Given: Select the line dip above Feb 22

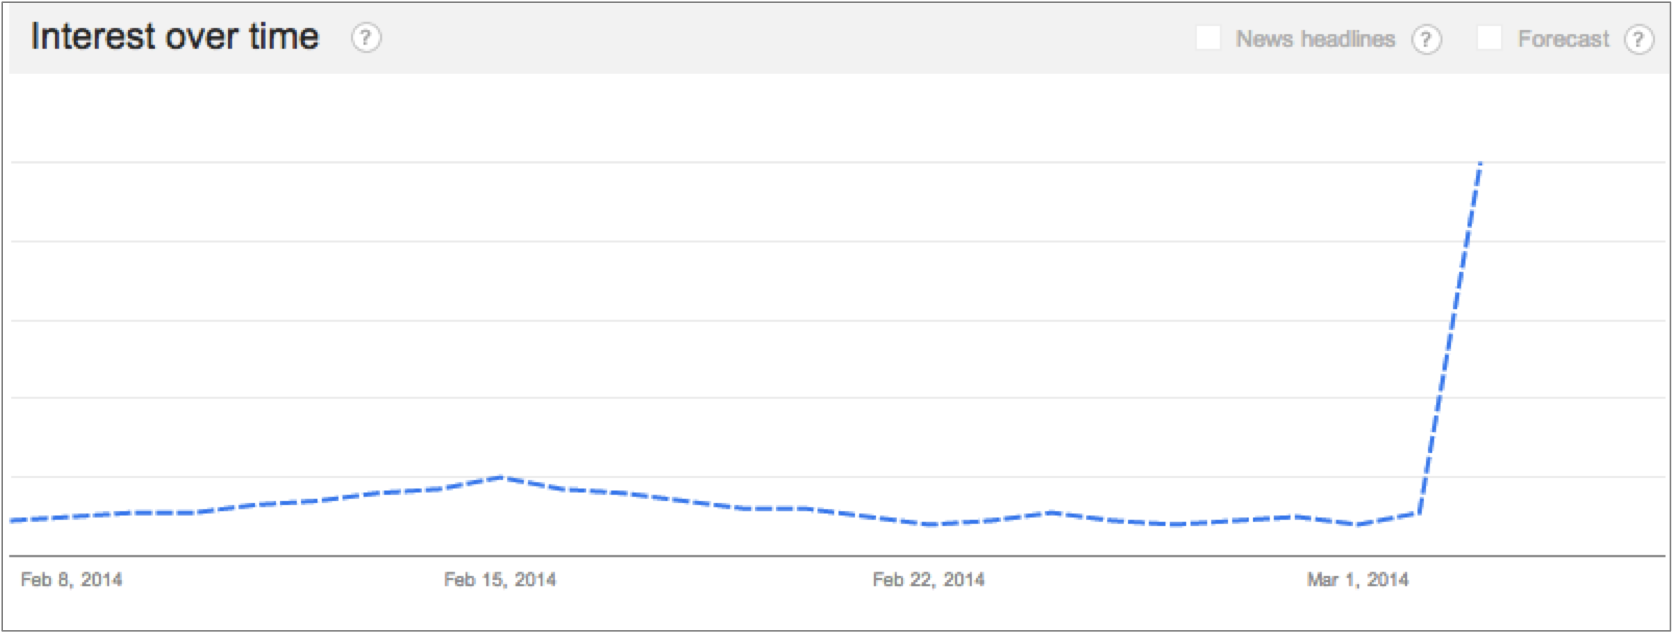Looking at the screenshot, I should coord(930,524).
